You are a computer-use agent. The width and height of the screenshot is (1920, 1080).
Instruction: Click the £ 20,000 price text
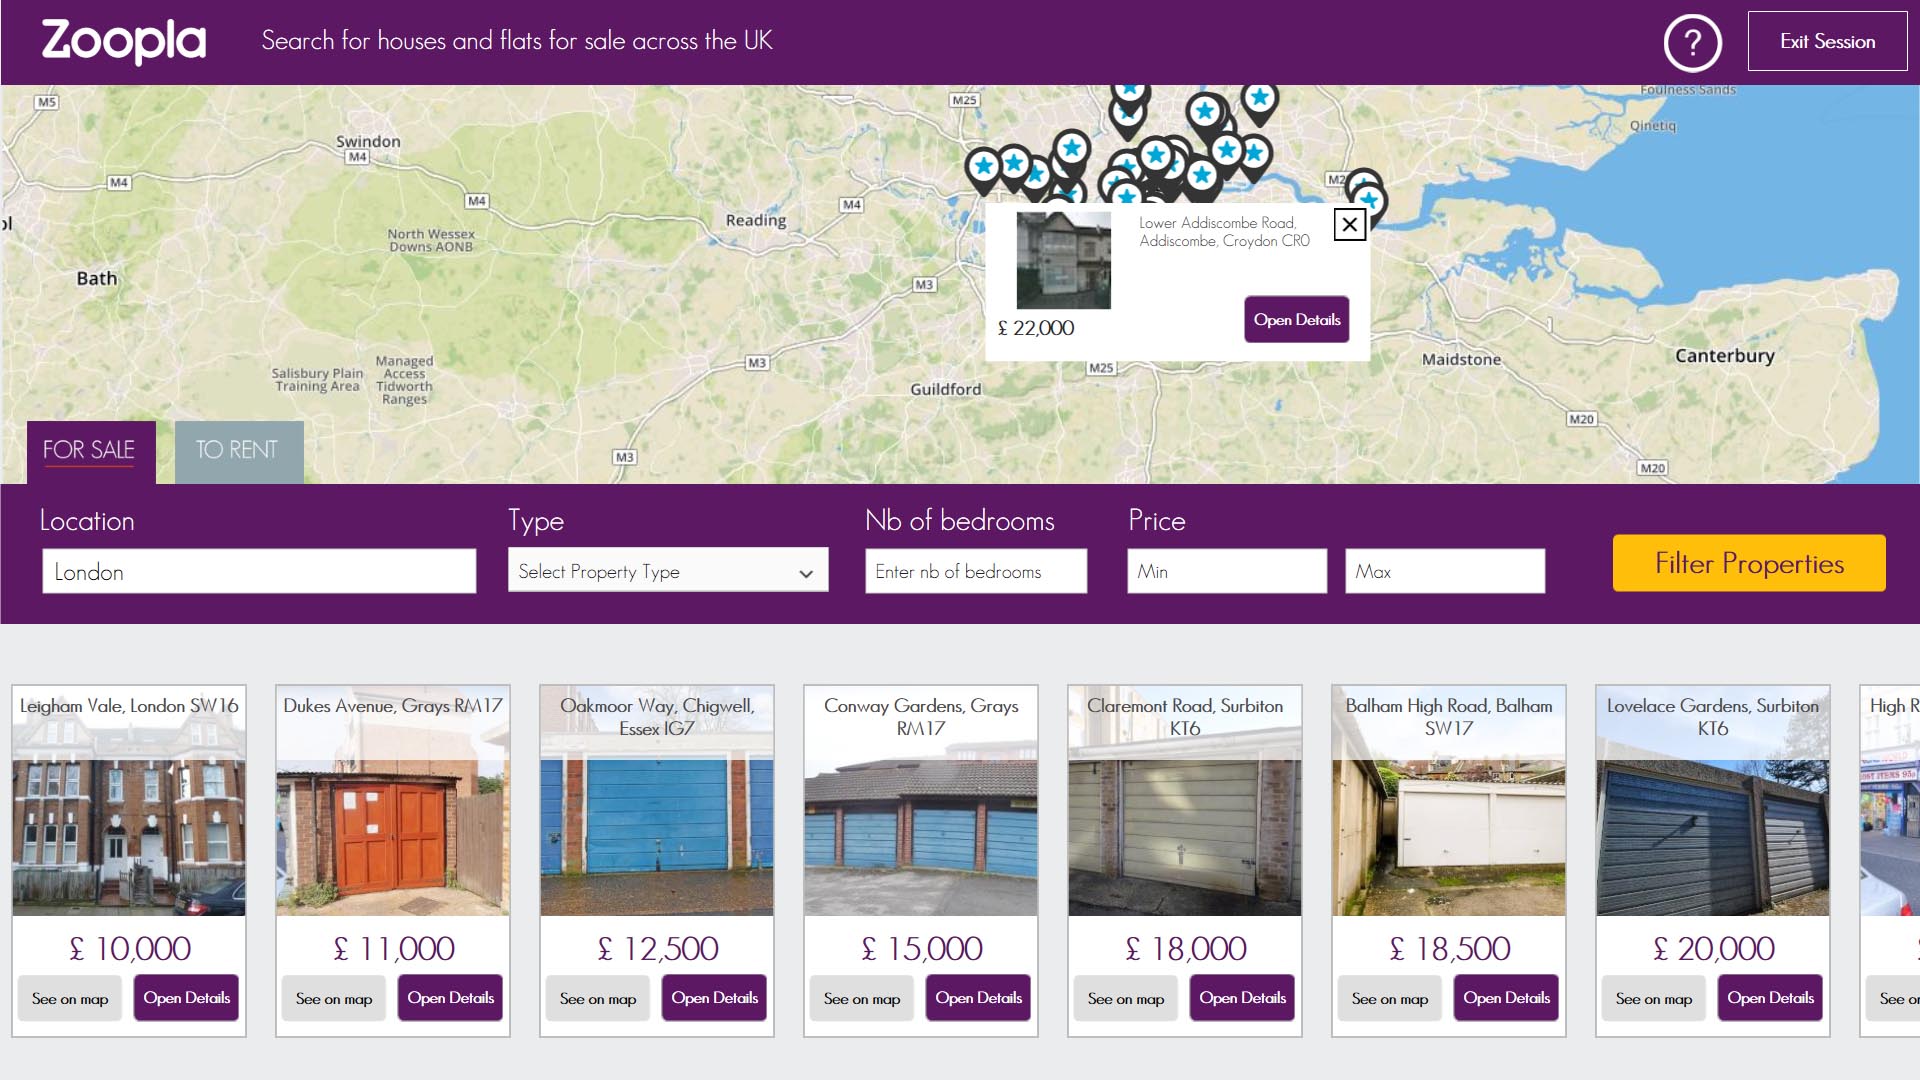(x=1714, y=948)
